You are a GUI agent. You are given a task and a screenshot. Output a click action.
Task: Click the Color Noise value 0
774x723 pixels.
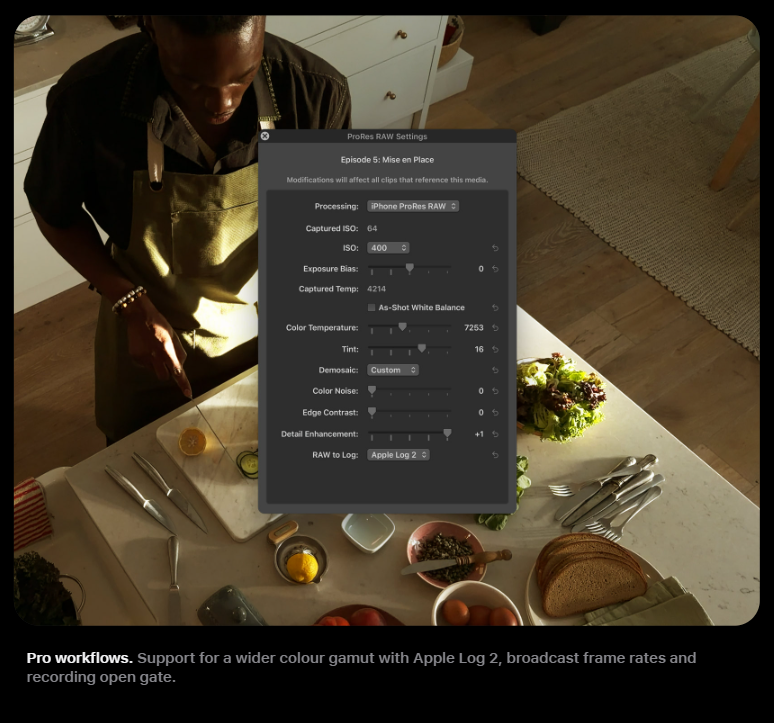pyautogui.click(x=481, y=391)
